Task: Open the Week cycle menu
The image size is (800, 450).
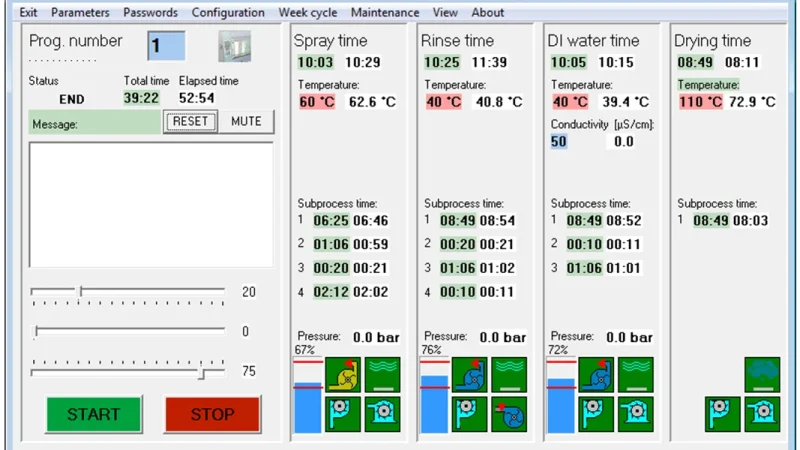Action: [308, 12]
